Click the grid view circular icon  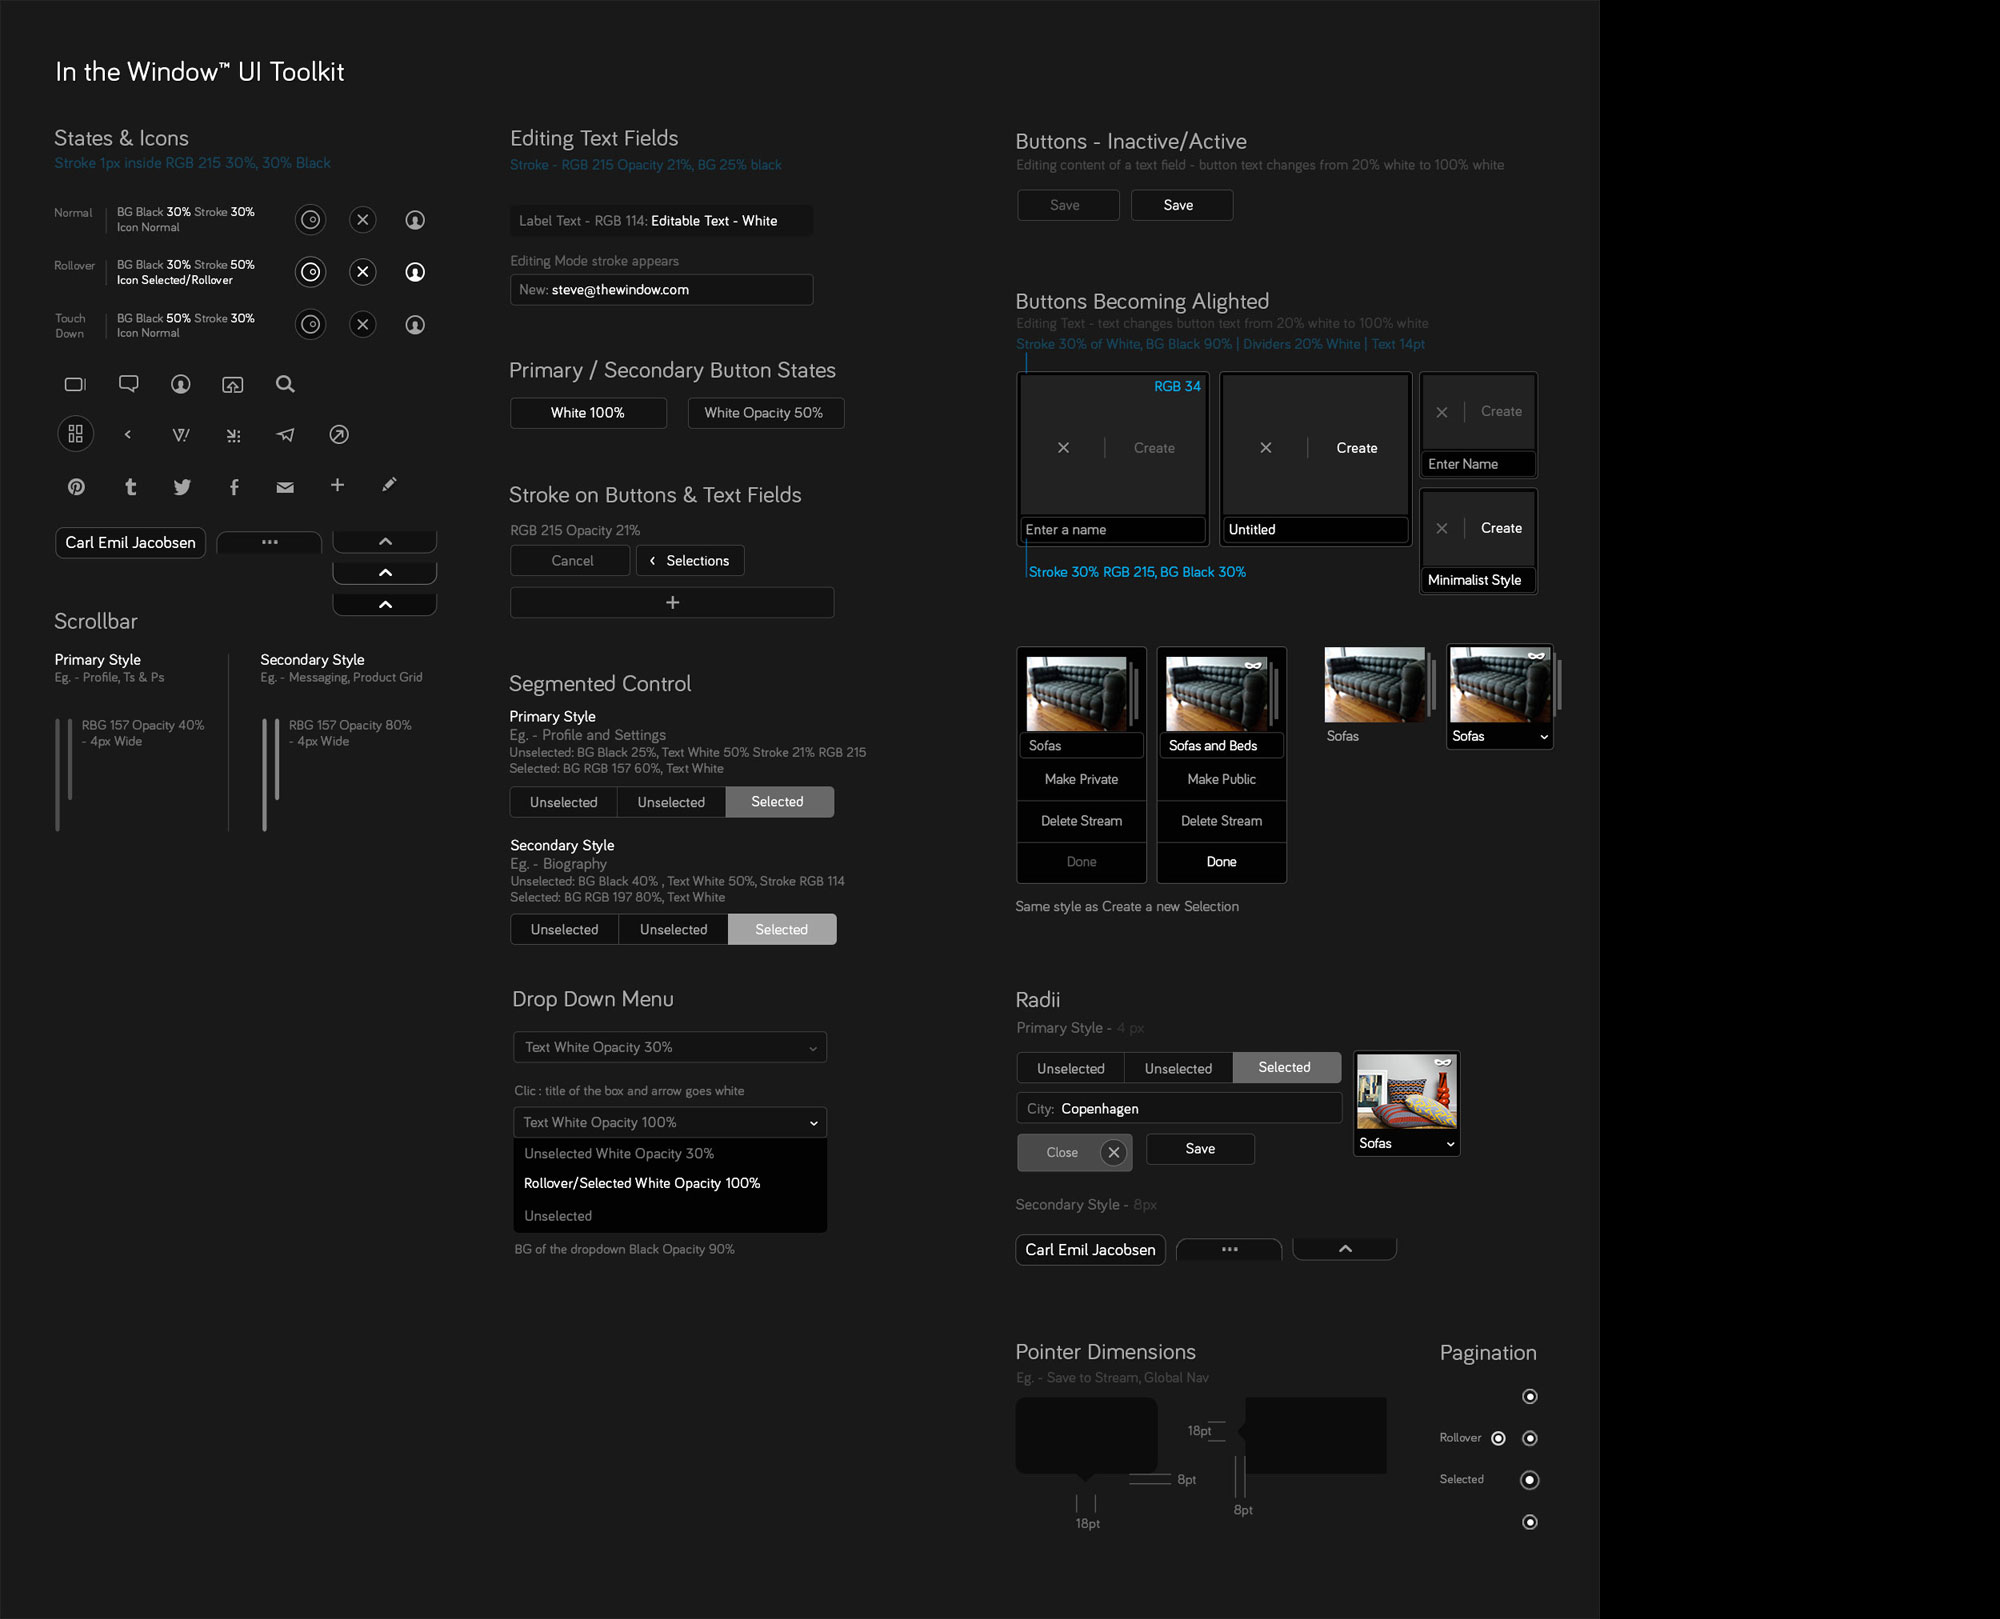76,434
